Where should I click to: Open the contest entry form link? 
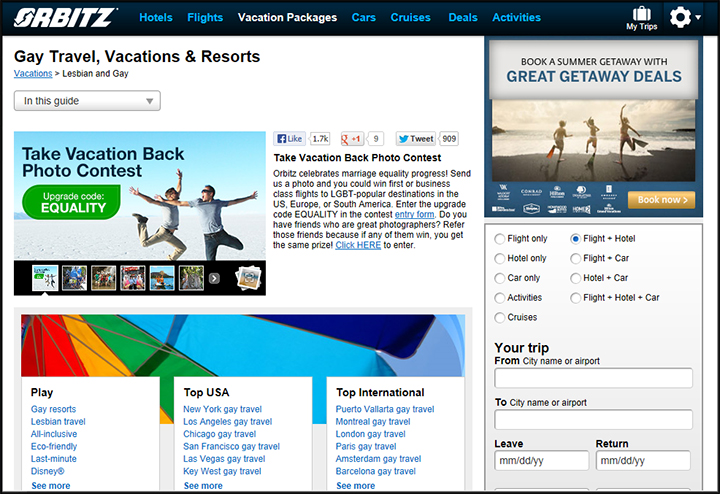[x=414, y=214]
